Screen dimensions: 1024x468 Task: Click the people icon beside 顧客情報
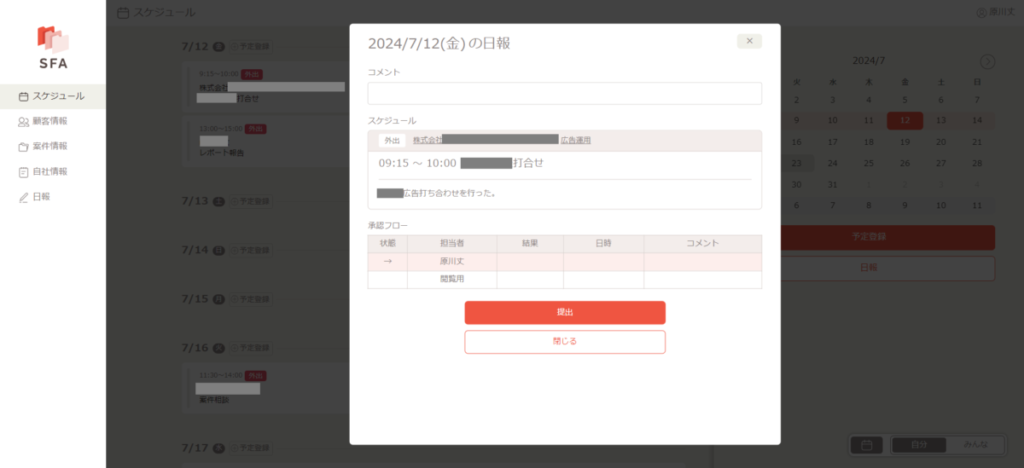23,121
